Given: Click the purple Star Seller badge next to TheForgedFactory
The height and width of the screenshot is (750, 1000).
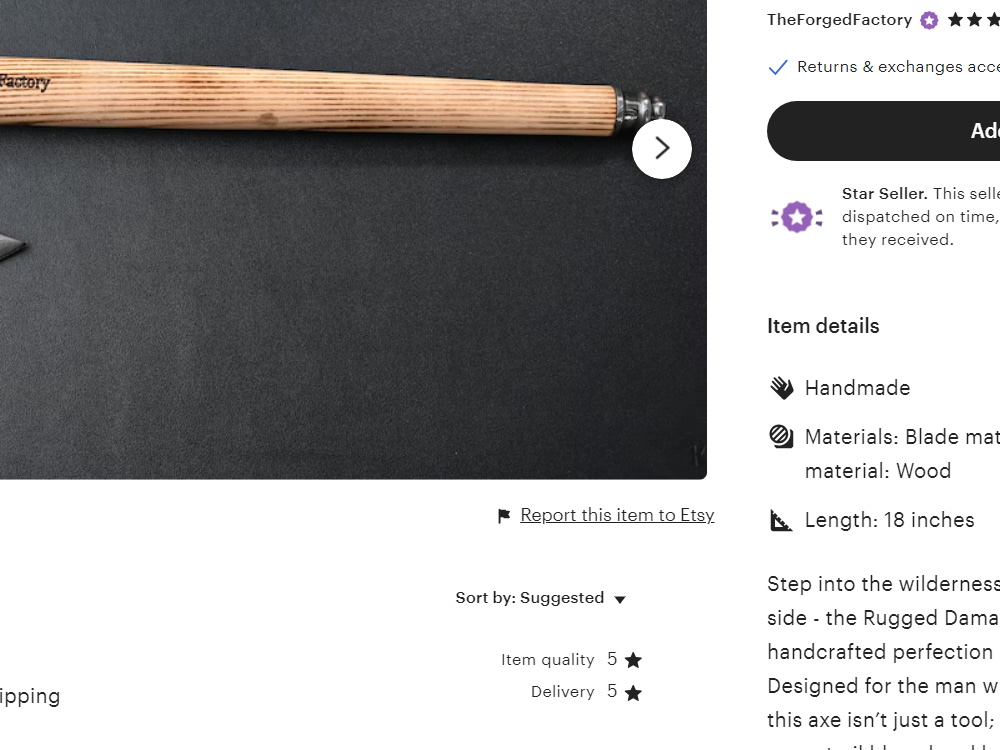Looking at the screenshot, I should tap(929, 20).
